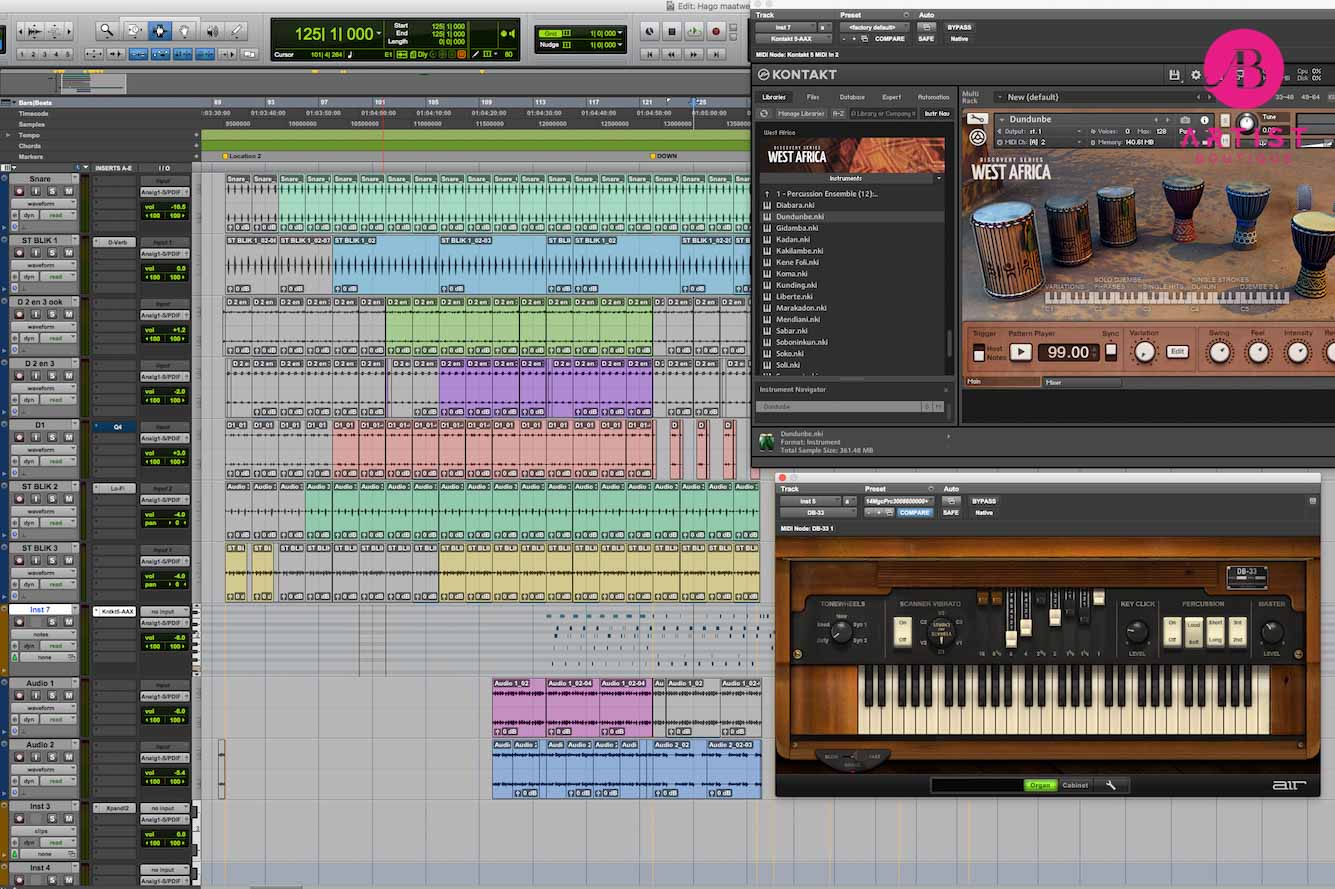Image resolution: width=1335 pixels, height=889 pixels.
Task: Click the transport Stop button
Action: 672,31
